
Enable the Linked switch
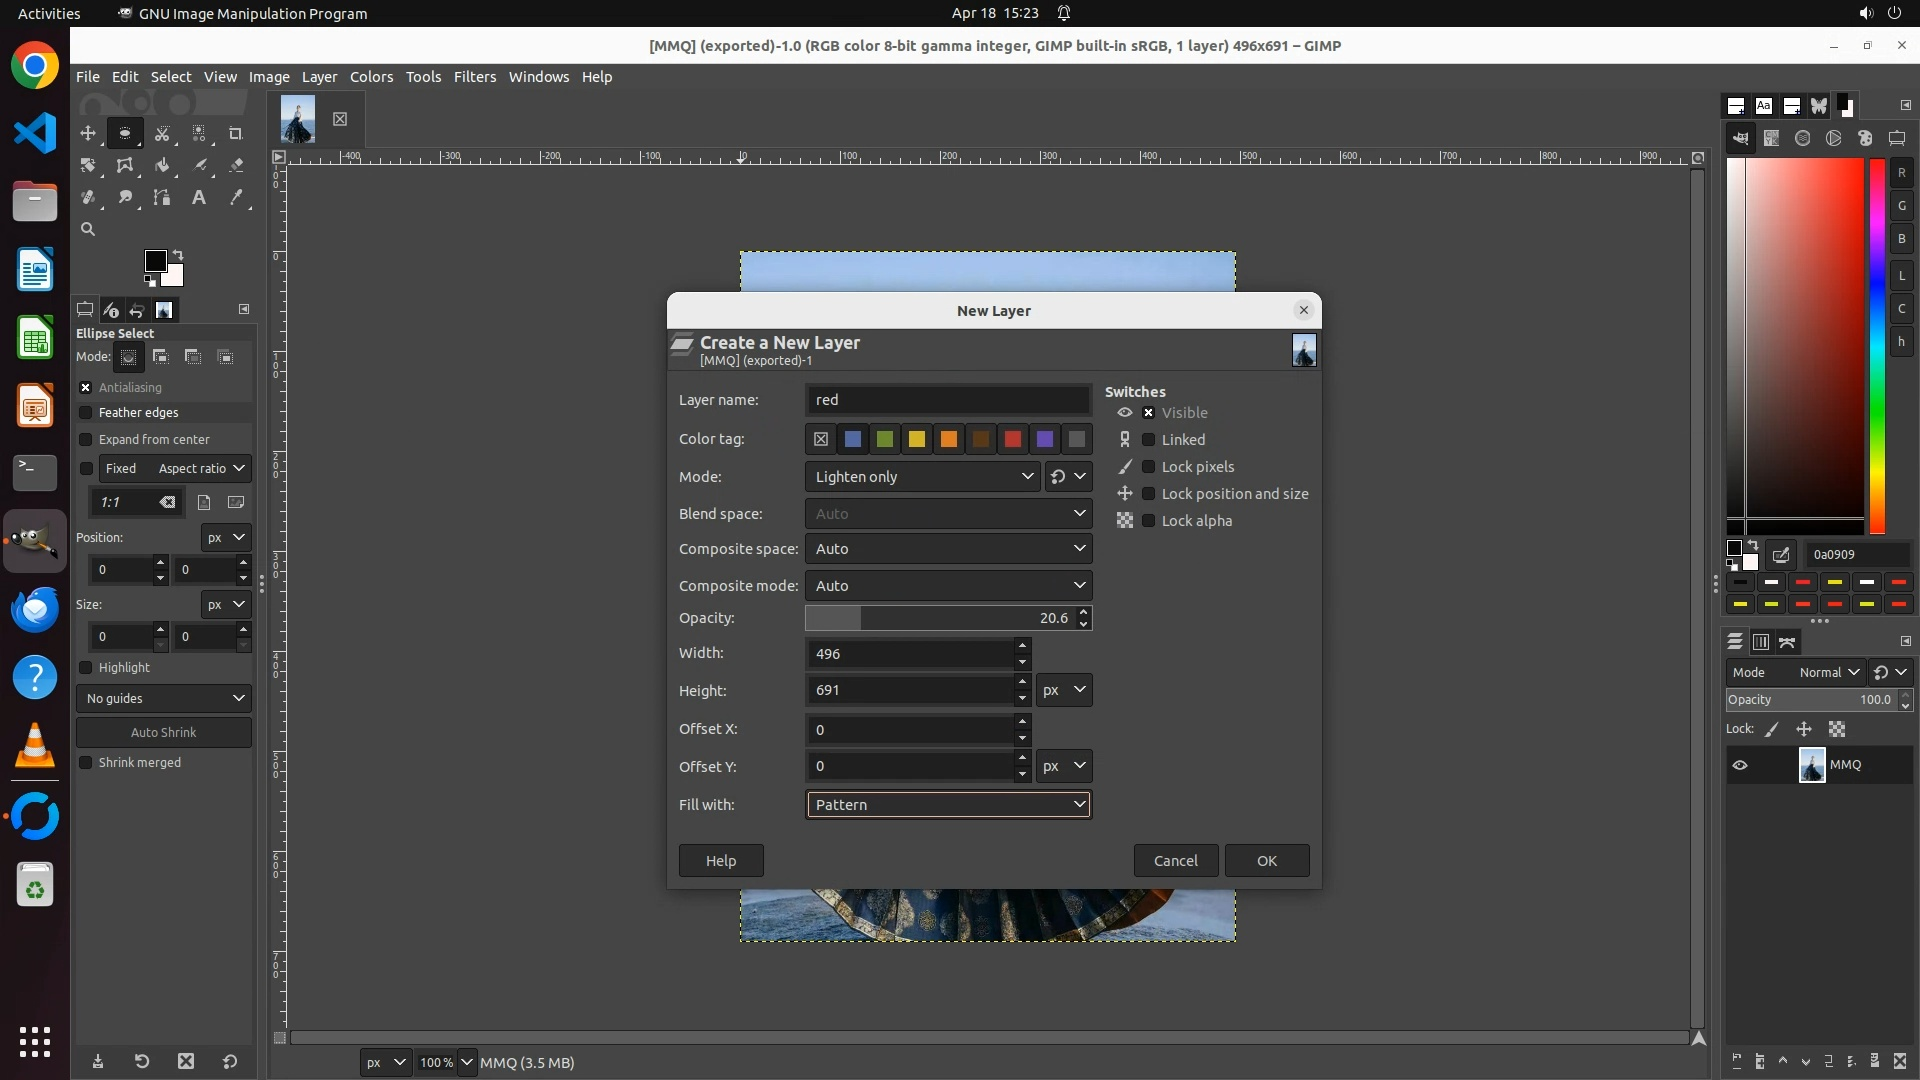pyautogui.click(x=1148, y=440)
